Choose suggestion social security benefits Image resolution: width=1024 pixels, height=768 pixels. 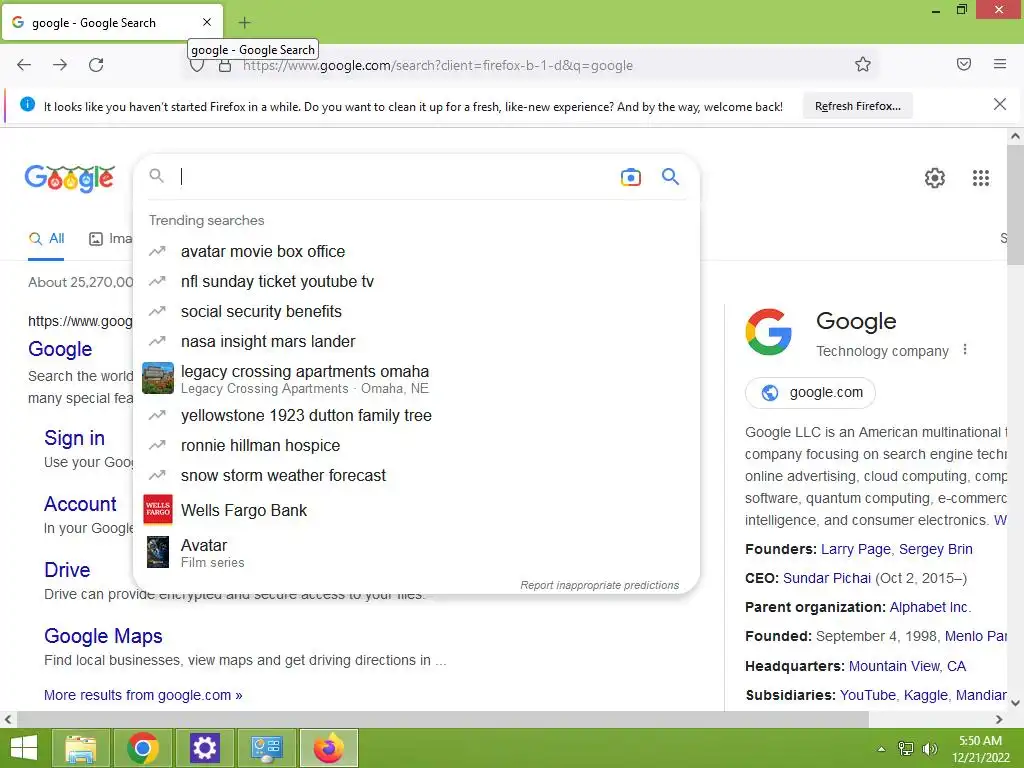(416, 312)
